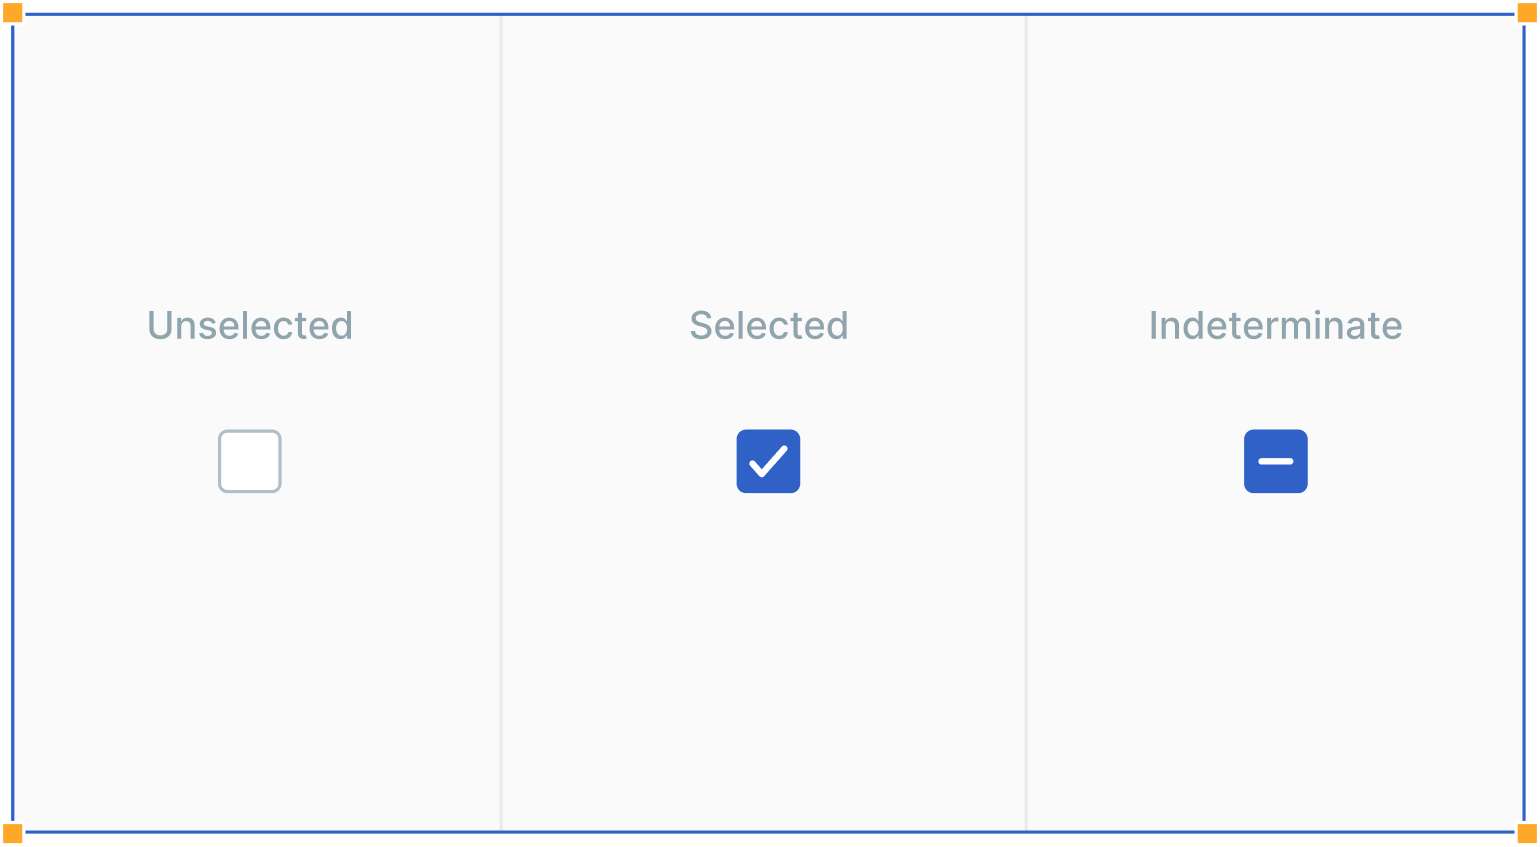Grab the top-right orange corner handle
This screenshot has width=1540, height=847.
1527,13
